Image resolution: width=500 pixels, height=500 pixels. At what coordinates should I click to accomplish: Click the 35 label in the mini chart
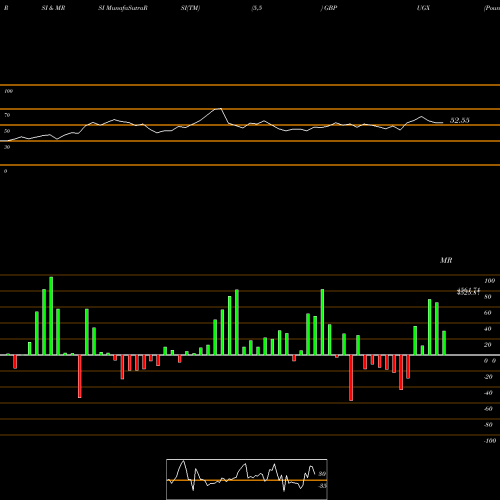click(x=322, y=486)
